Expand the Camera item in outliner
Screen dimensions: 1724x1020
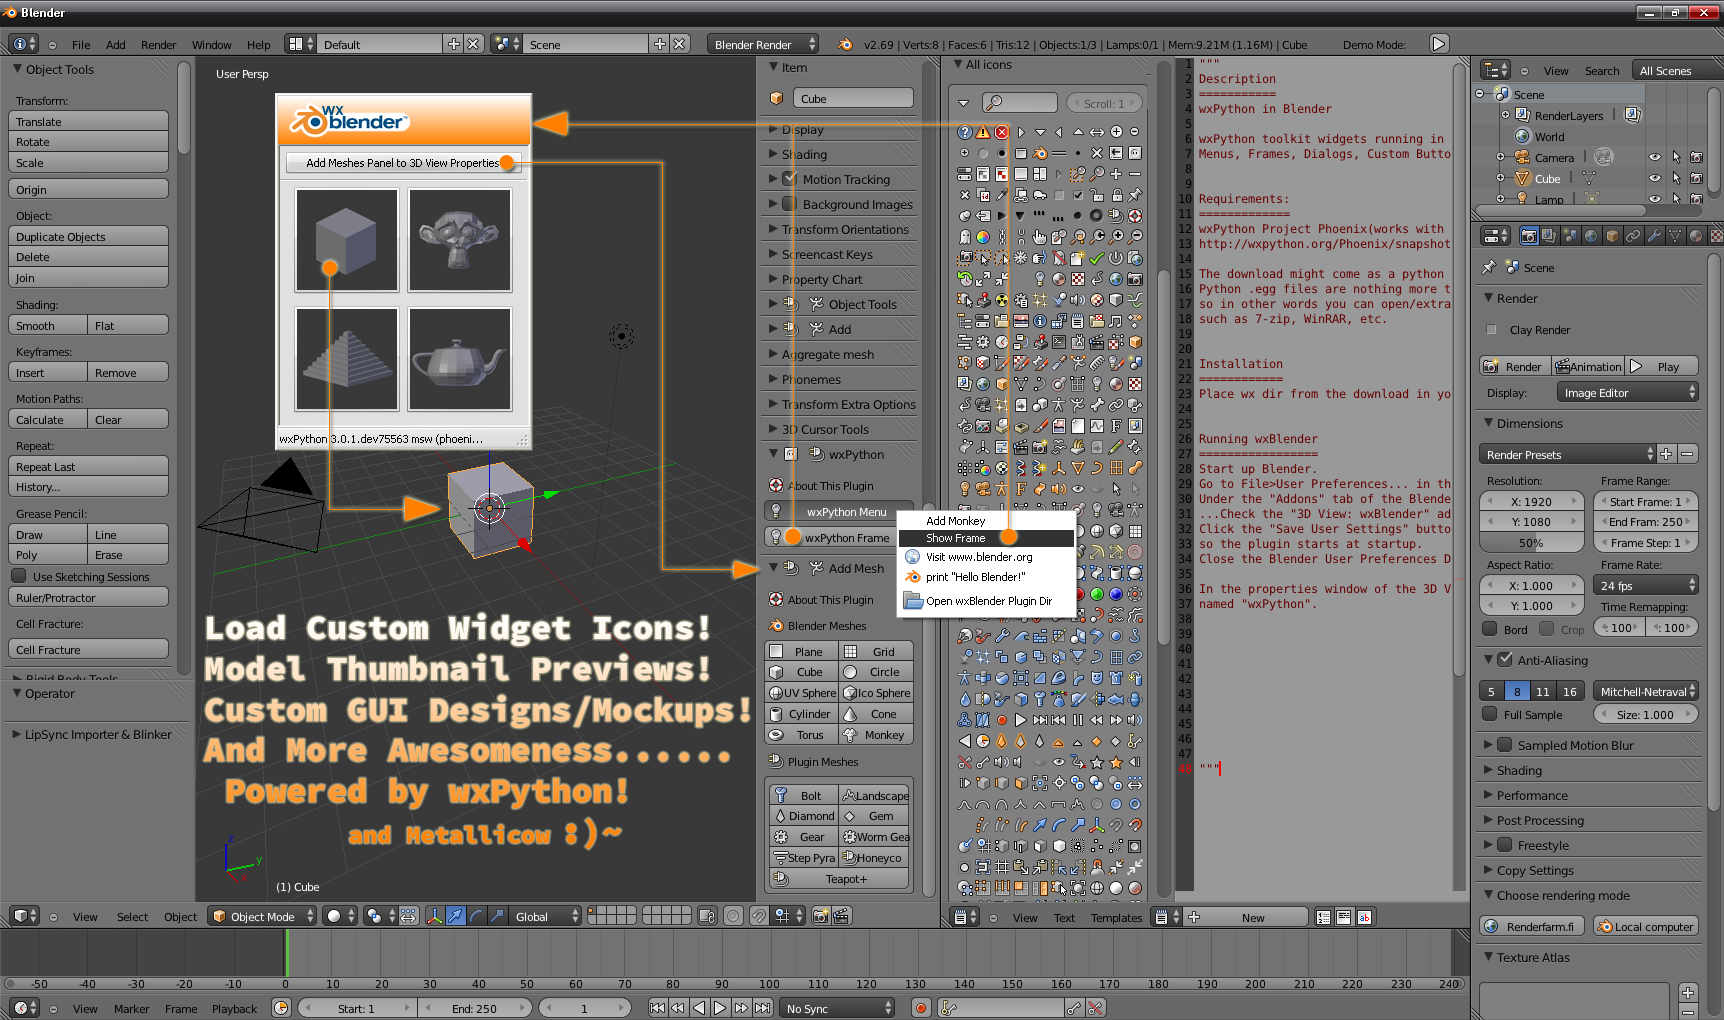1499,157
